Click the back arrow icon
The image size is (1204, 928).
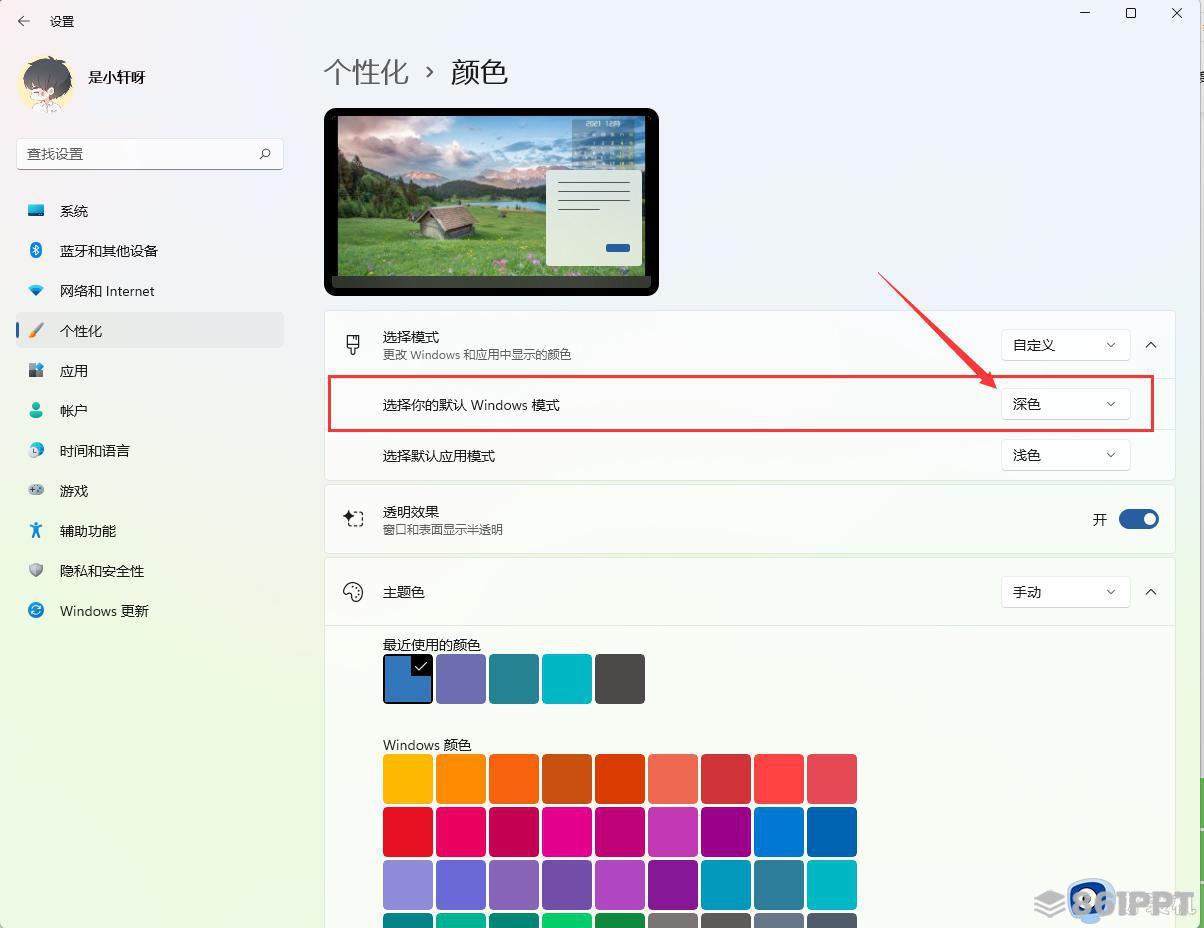coord(24,21)
